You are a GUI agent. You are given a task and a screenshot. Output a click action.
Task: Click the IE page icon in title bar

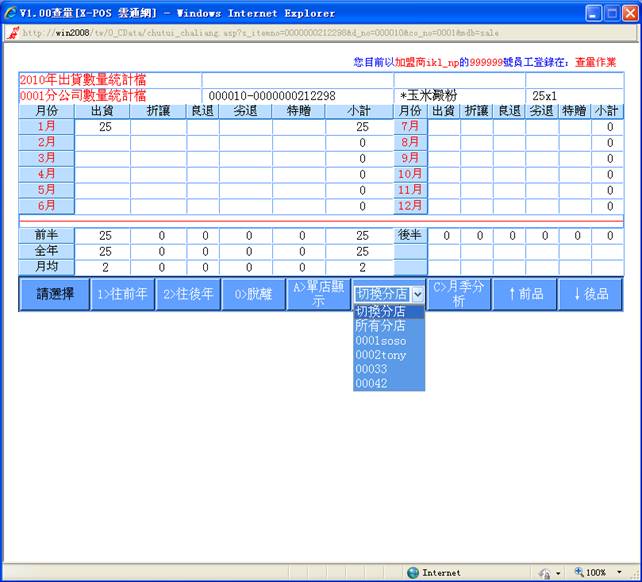coord(11,13)
